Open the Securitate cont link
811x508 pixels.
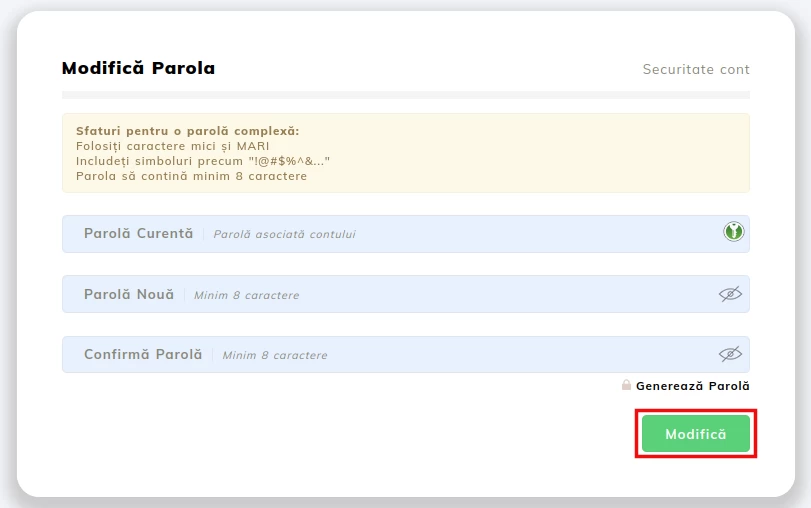tap(695, 69)
